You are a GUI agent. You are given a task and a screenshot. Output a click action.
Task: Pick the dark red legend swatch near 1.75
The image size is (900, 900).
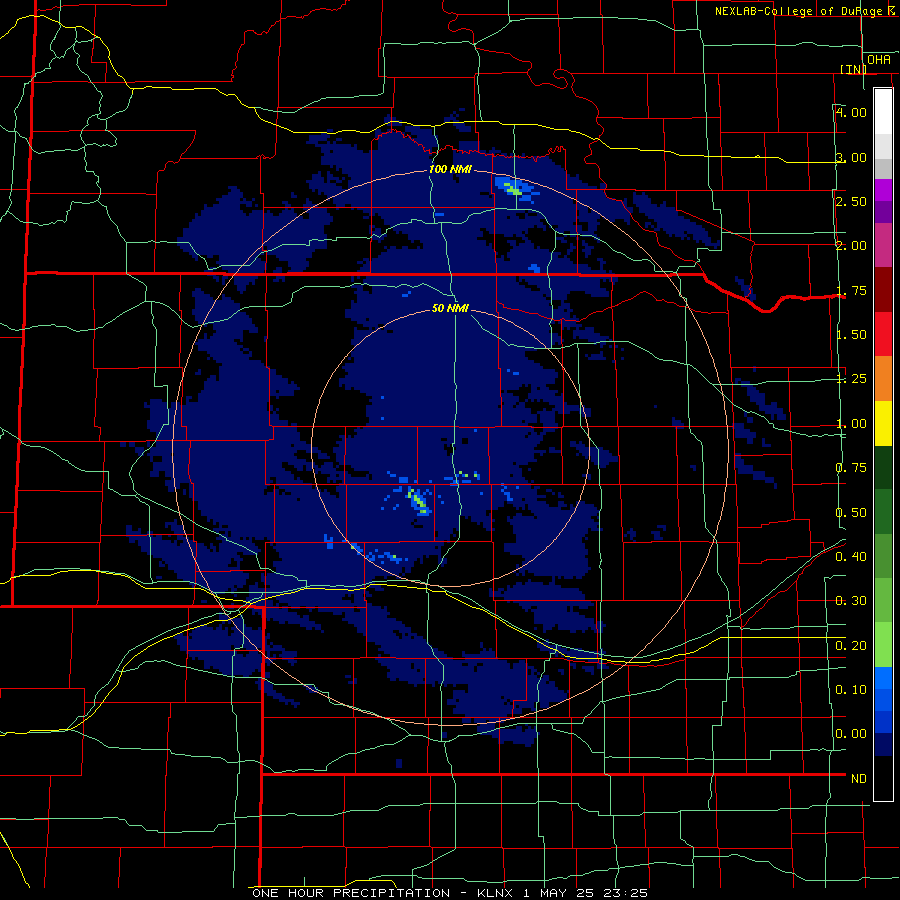click(x=883, y=290)
